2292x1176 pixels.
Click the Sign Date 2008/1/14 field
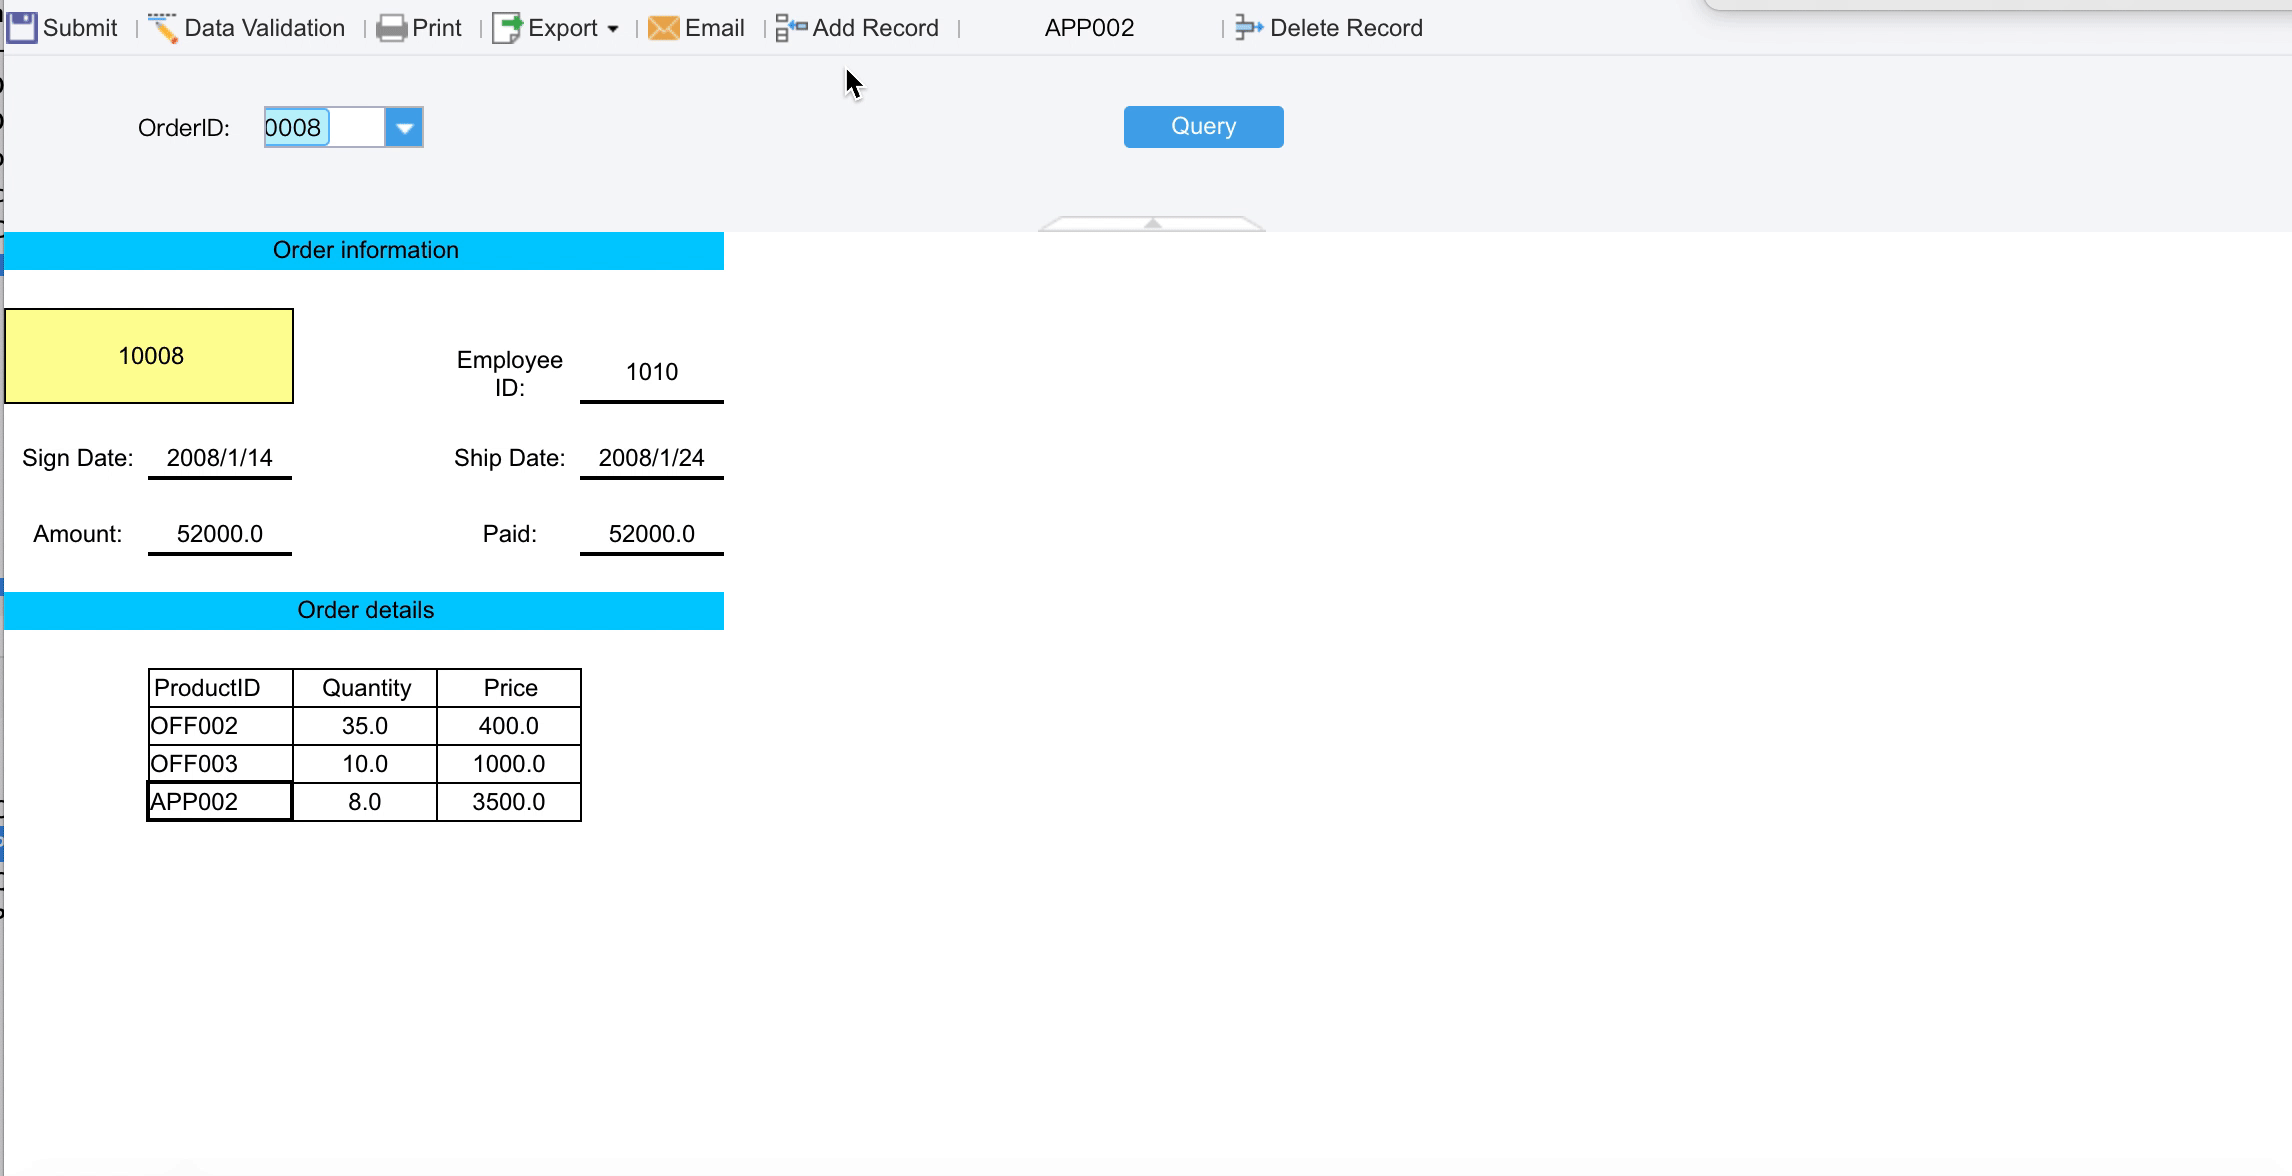[219, 458]
